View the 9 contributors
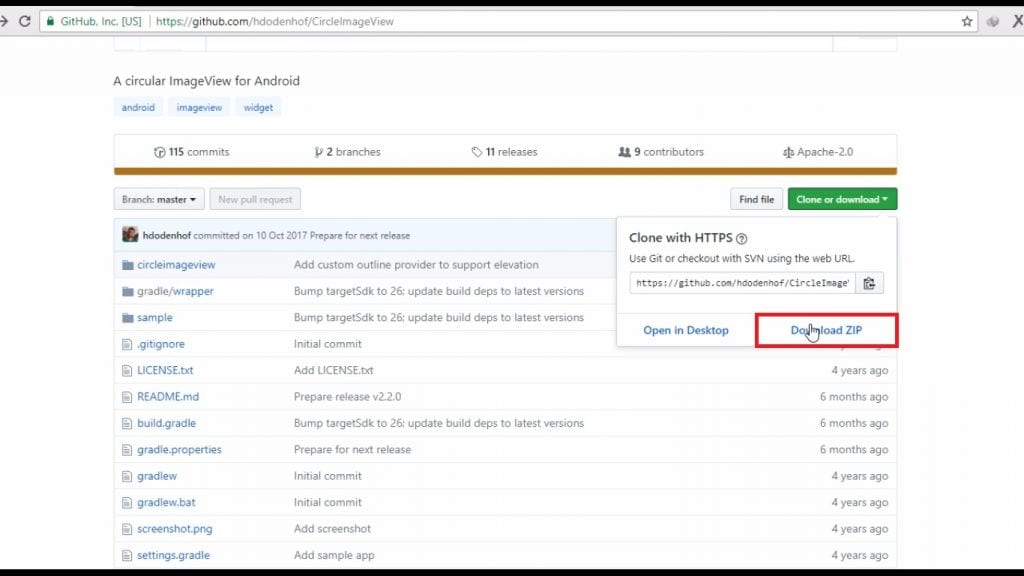 (x=661, y=152)
